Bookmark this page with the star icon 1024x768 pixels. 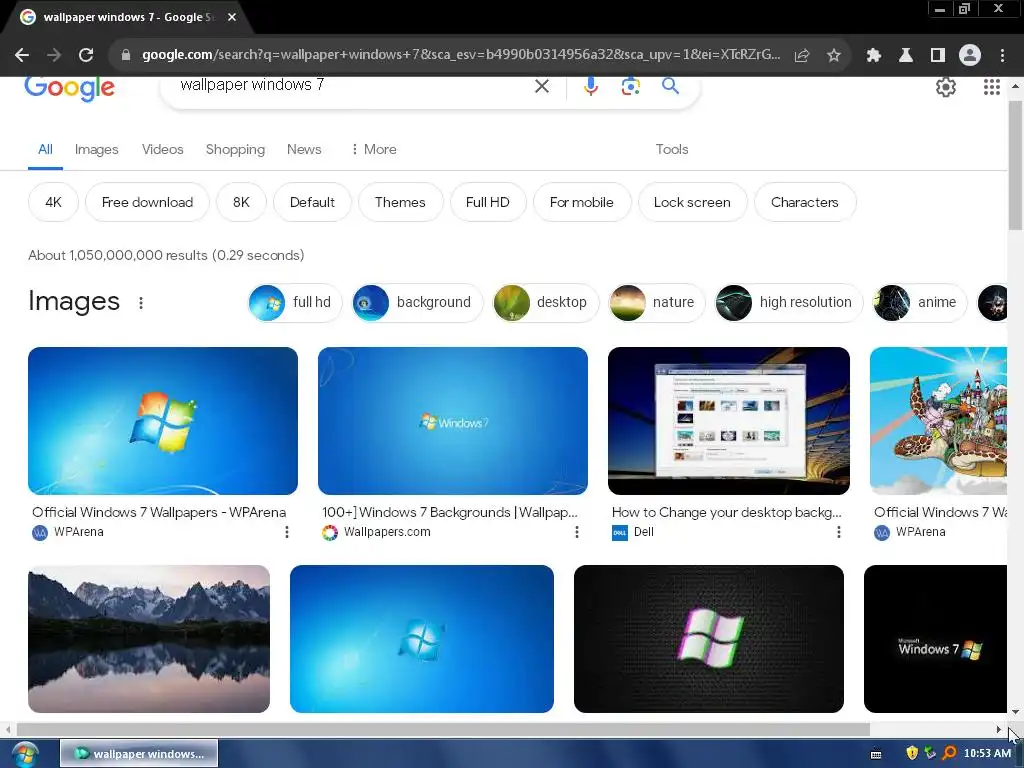[x=834, y=55]
